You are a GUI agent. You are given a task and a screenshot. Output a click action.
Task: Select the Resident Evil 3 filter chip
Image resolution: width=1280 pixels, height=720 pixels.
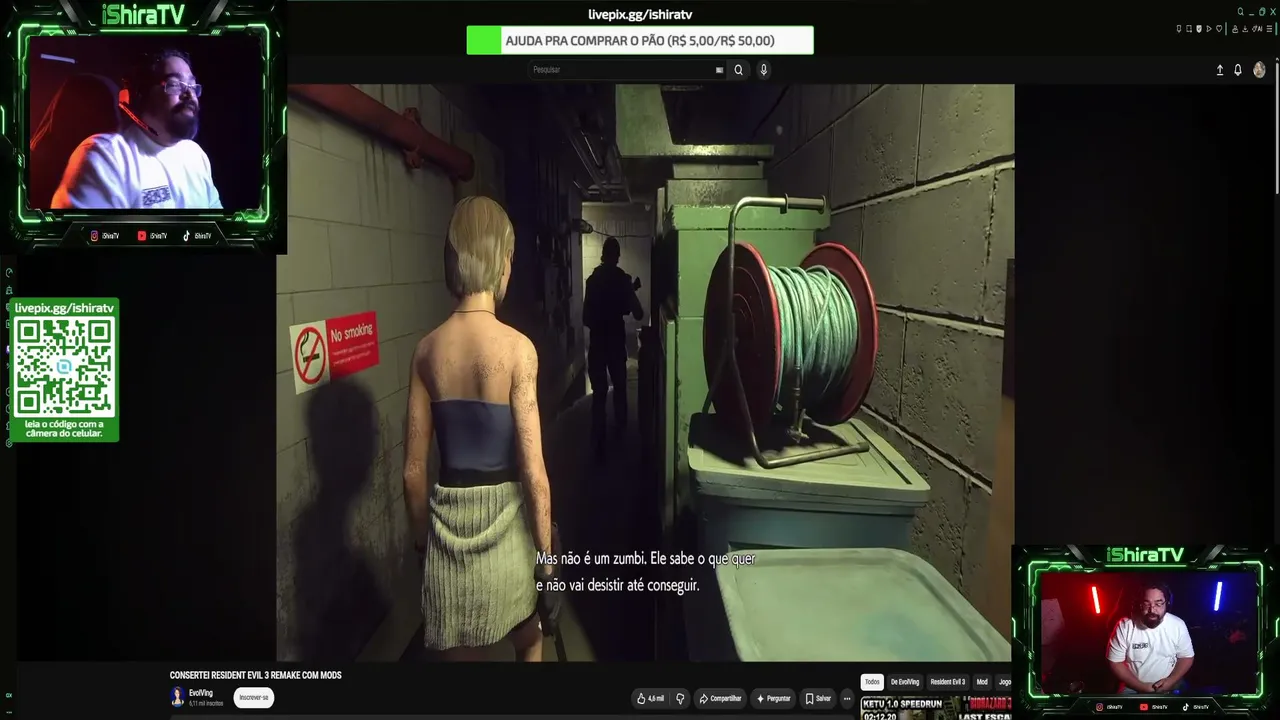pos(948,682)
